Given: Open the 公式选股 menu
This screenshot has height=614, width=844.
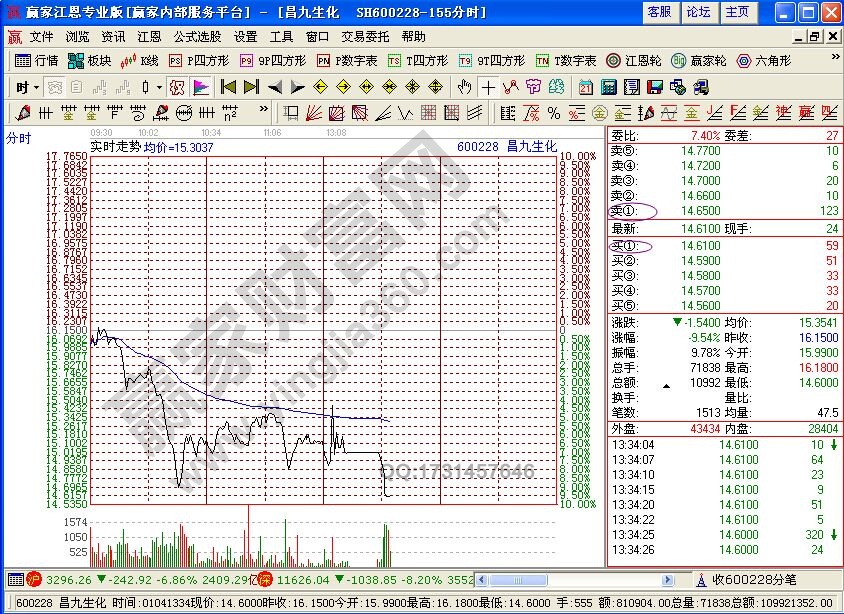Looking at the screenshot, I should [x=197, y=36].
